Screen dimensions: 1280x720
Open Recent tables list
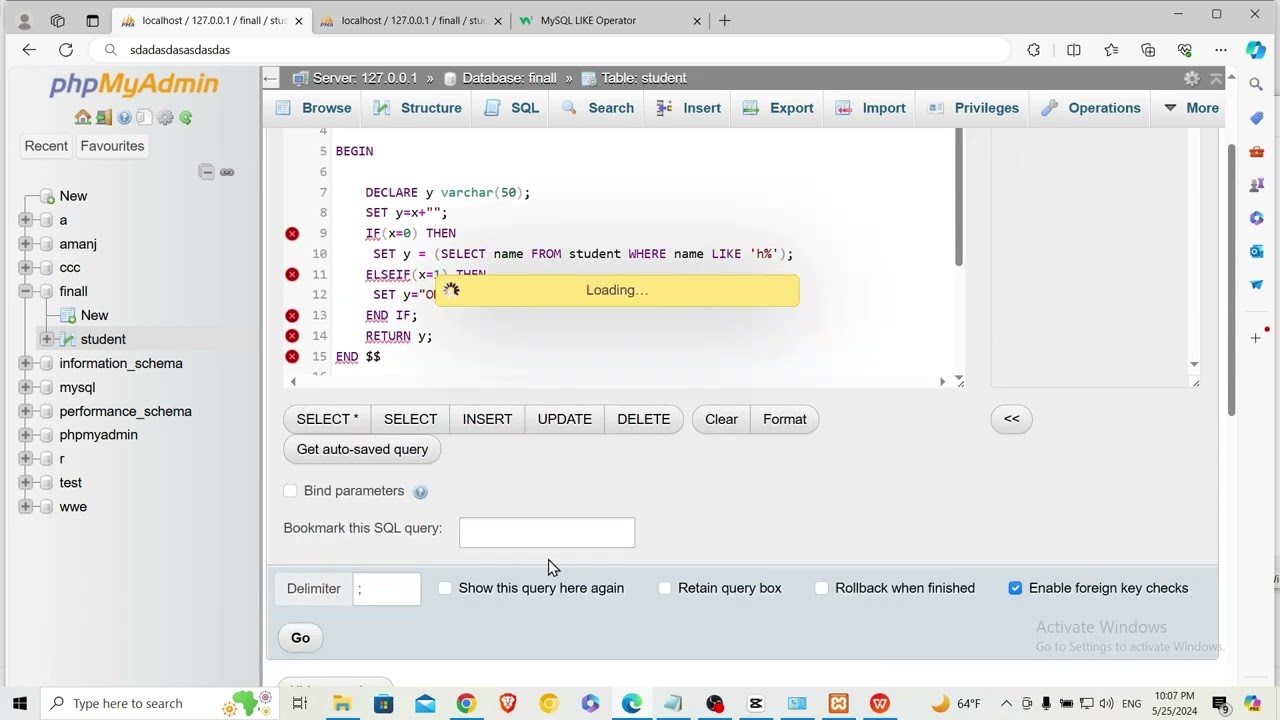tap(46, 146)
